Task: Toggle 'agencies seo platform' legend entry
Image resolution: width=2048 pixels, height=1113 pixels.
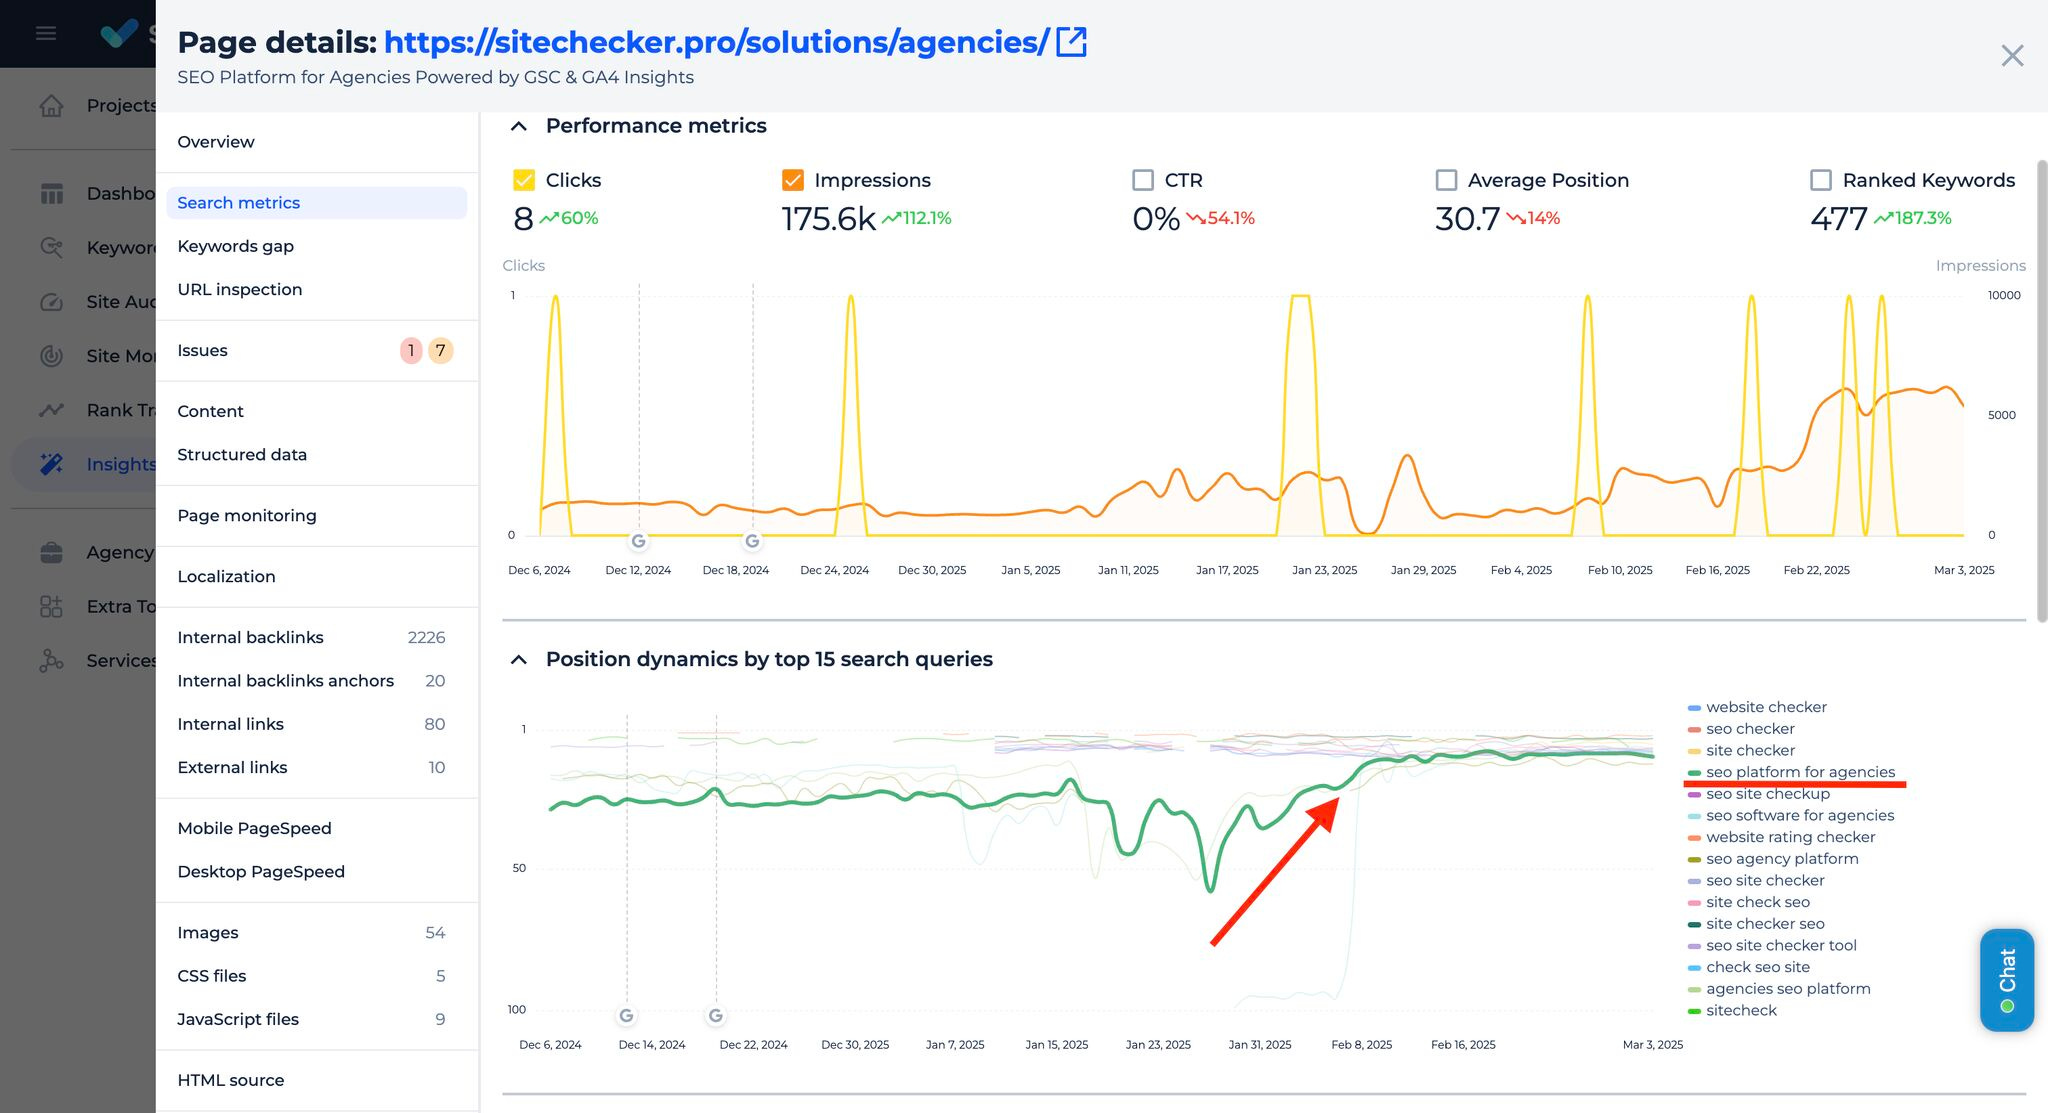Action: click(1779, 989)
